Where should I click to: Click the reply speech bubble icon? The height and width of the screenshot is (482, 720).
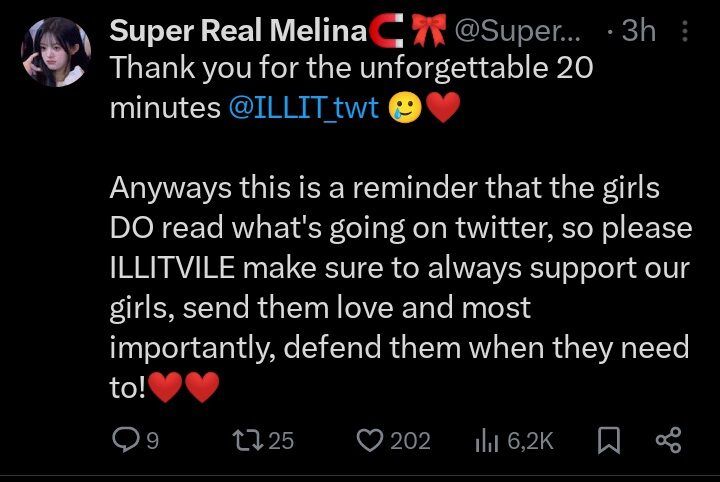(x=125, y=439)
